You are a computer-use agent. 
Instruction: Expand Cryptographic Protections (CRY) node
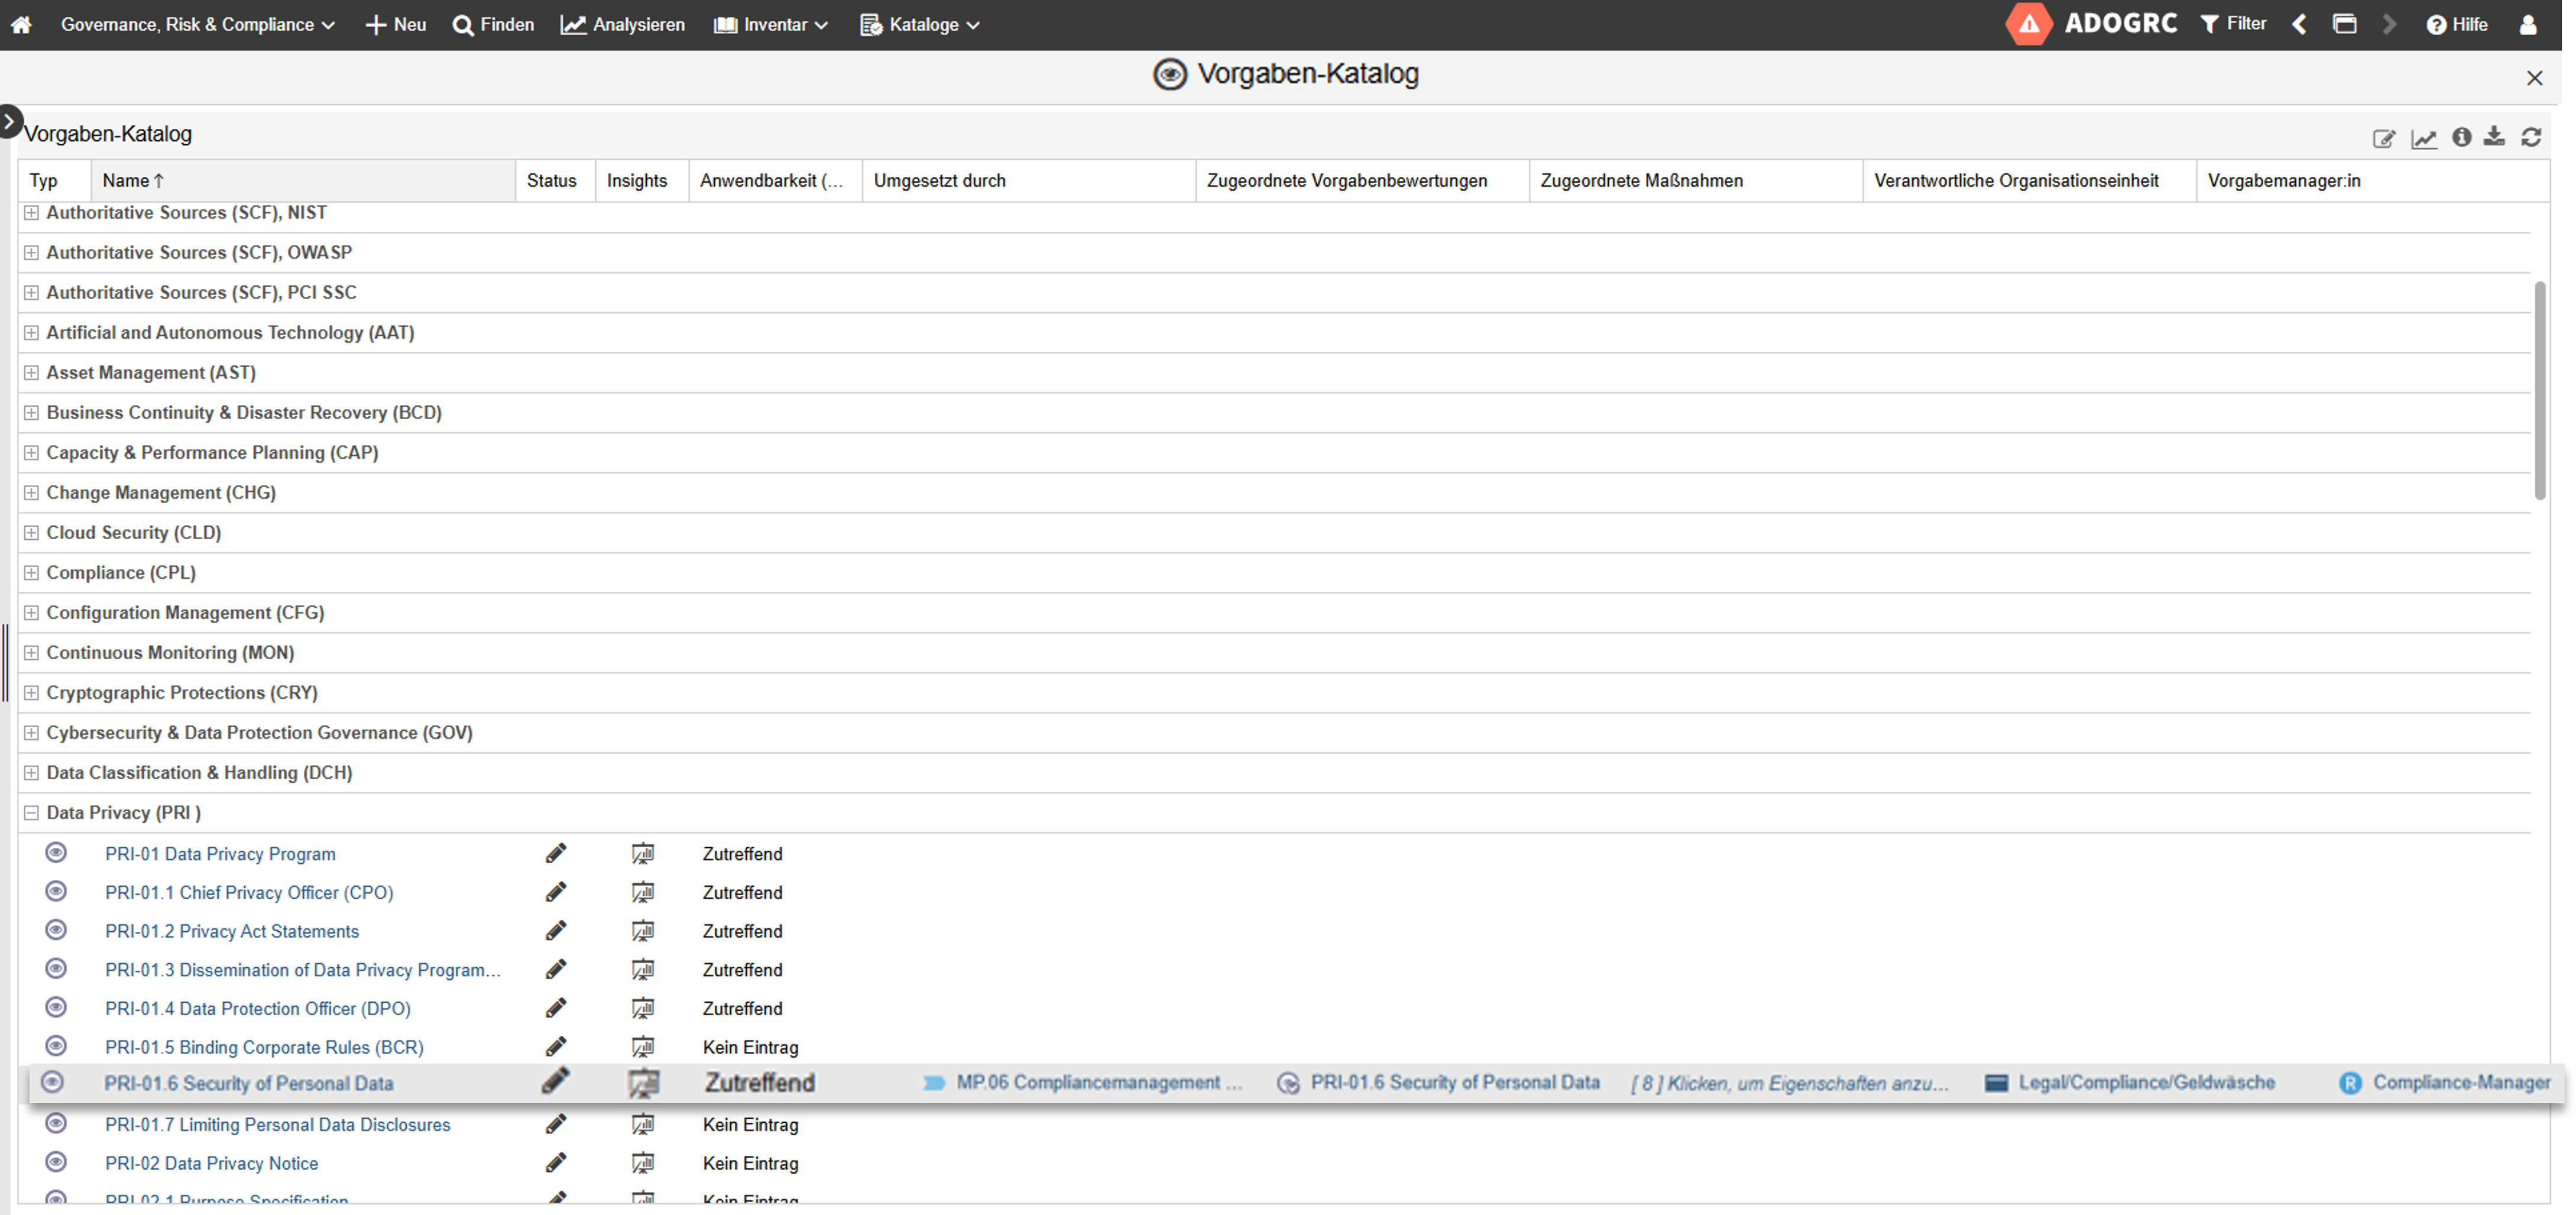[31, 693]
